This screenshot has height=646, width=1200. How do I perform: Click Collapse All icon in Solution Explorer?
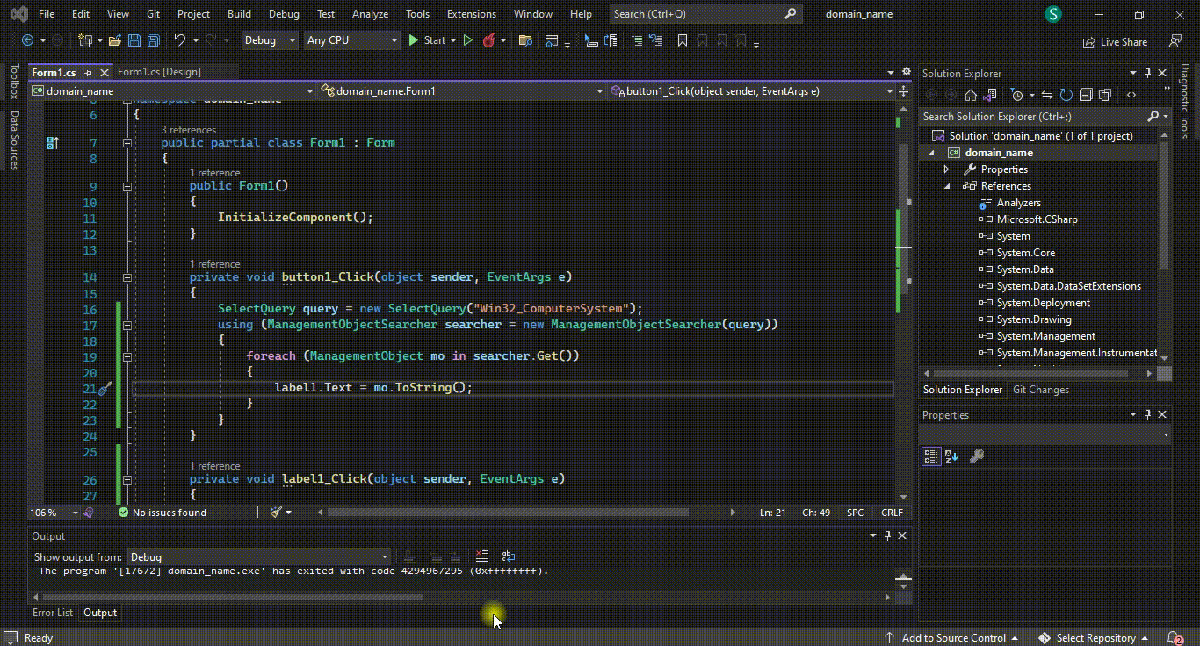(x=1086, y=95)
